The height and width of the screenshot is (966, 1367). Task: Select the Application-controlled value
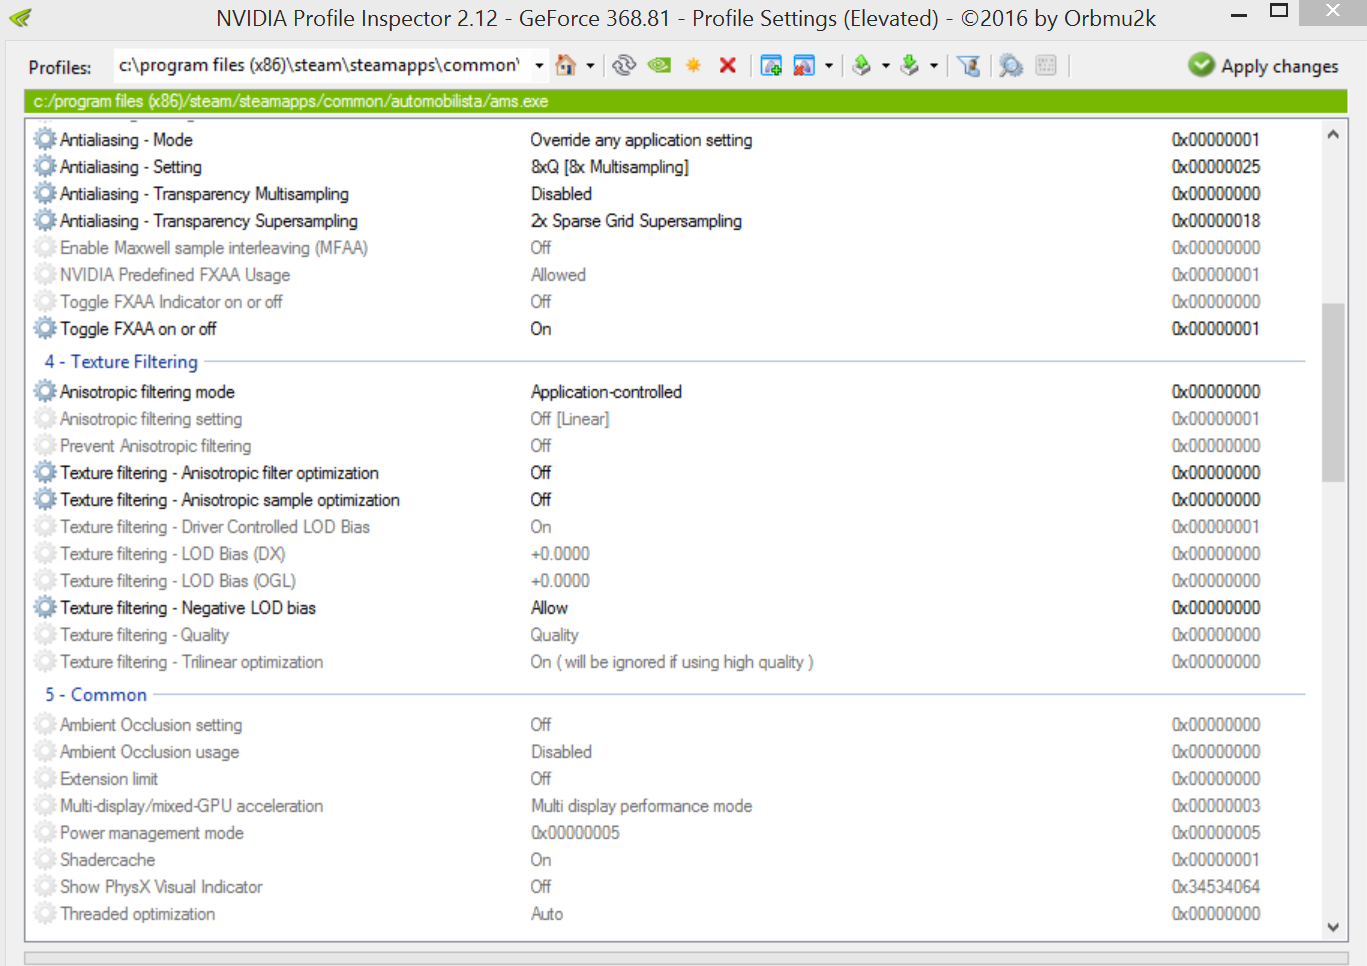point(606,392)
